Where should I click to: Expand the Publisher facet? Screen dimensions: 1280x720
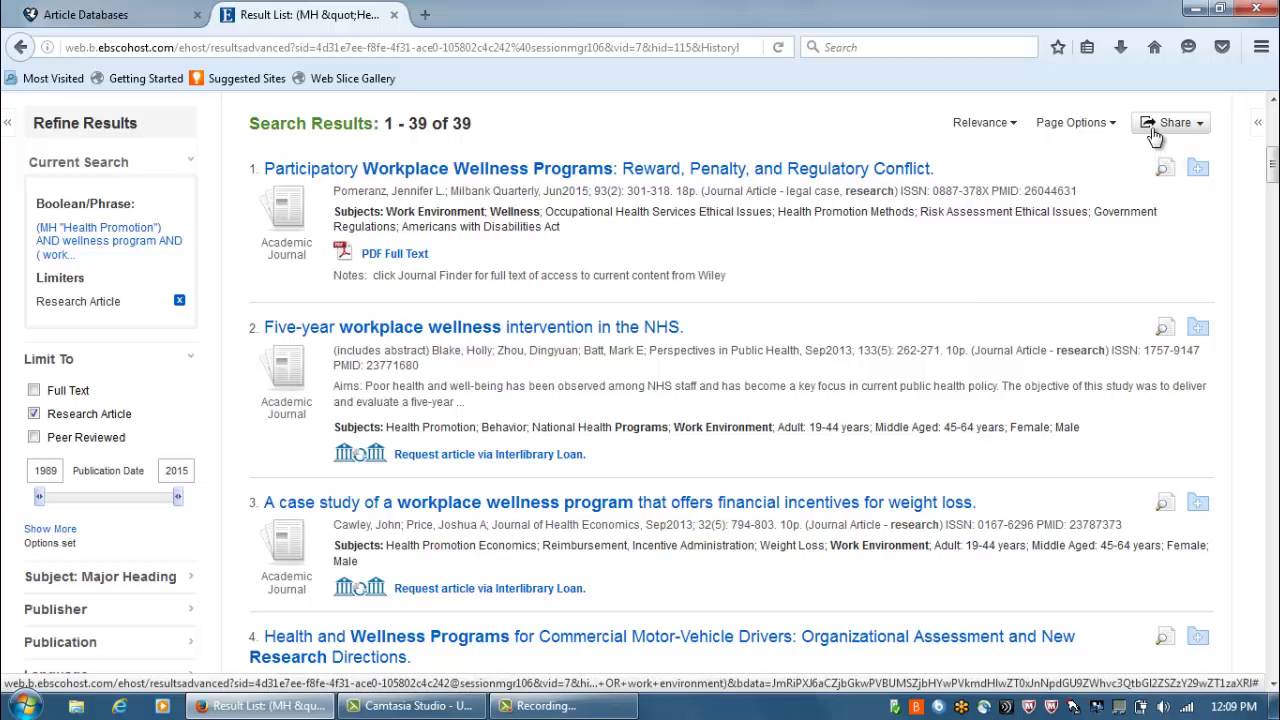110,609
